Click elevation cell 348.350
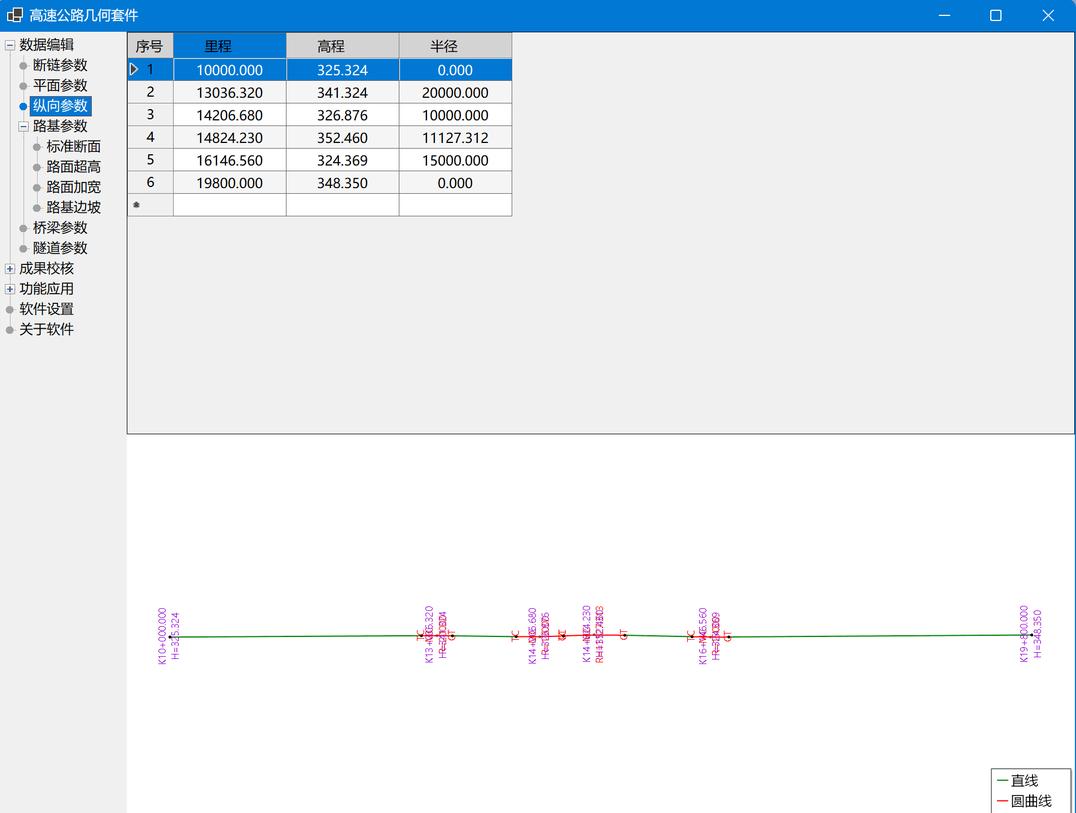The height and width of the screenshot is (813, 1076). click(342, 183)
